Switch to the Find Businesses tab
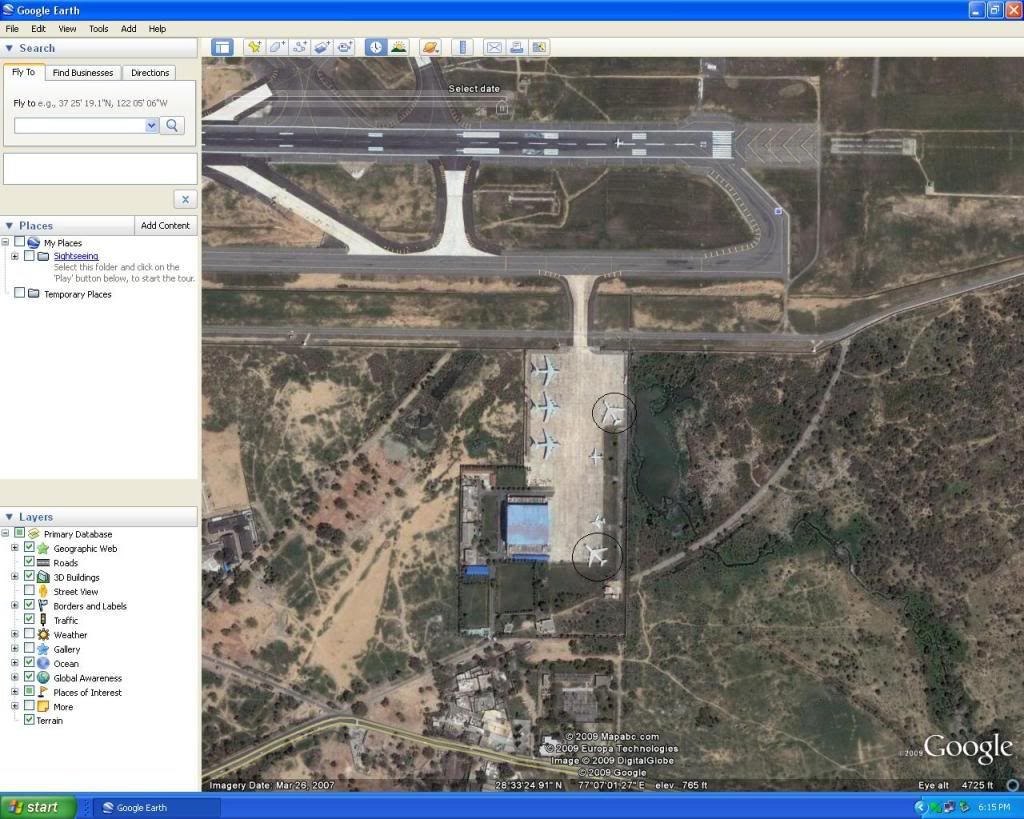 pyautogui.click(x=83, y=72)
